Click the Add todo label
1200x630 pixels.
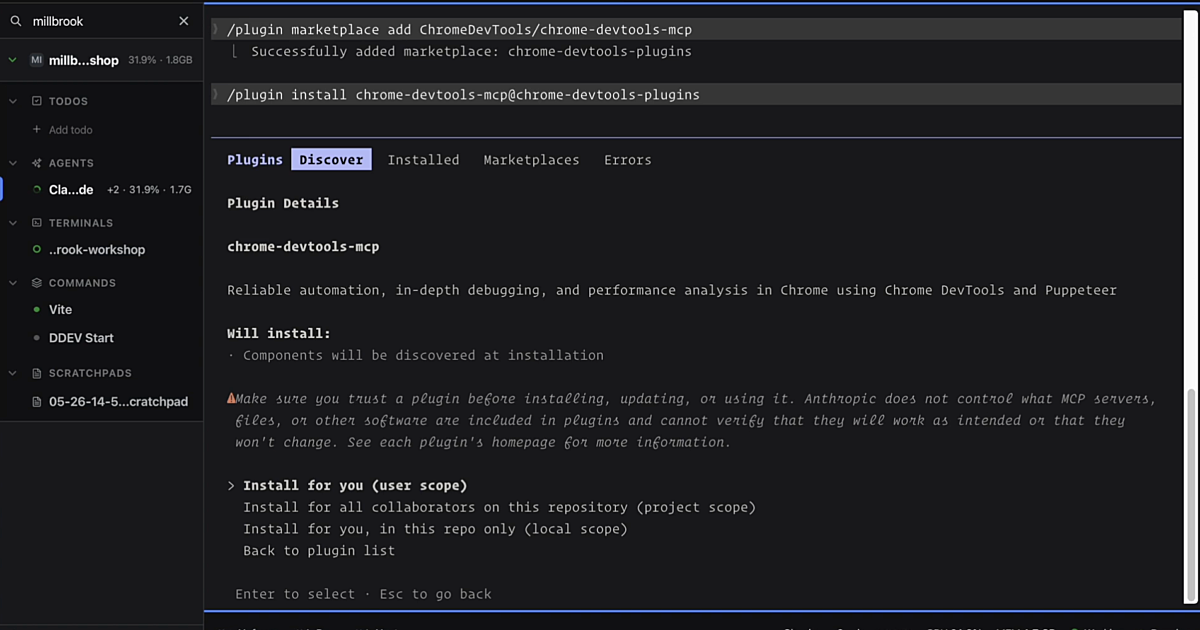tap(70, 130)
